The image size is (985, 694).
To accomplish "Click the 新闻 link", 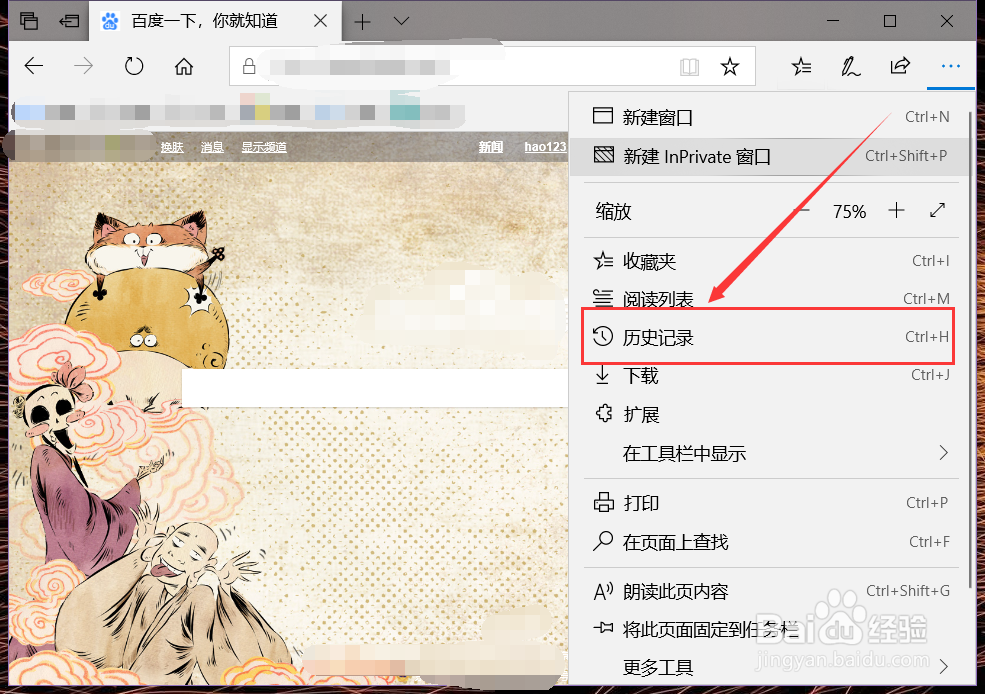I will coord(491,147).
